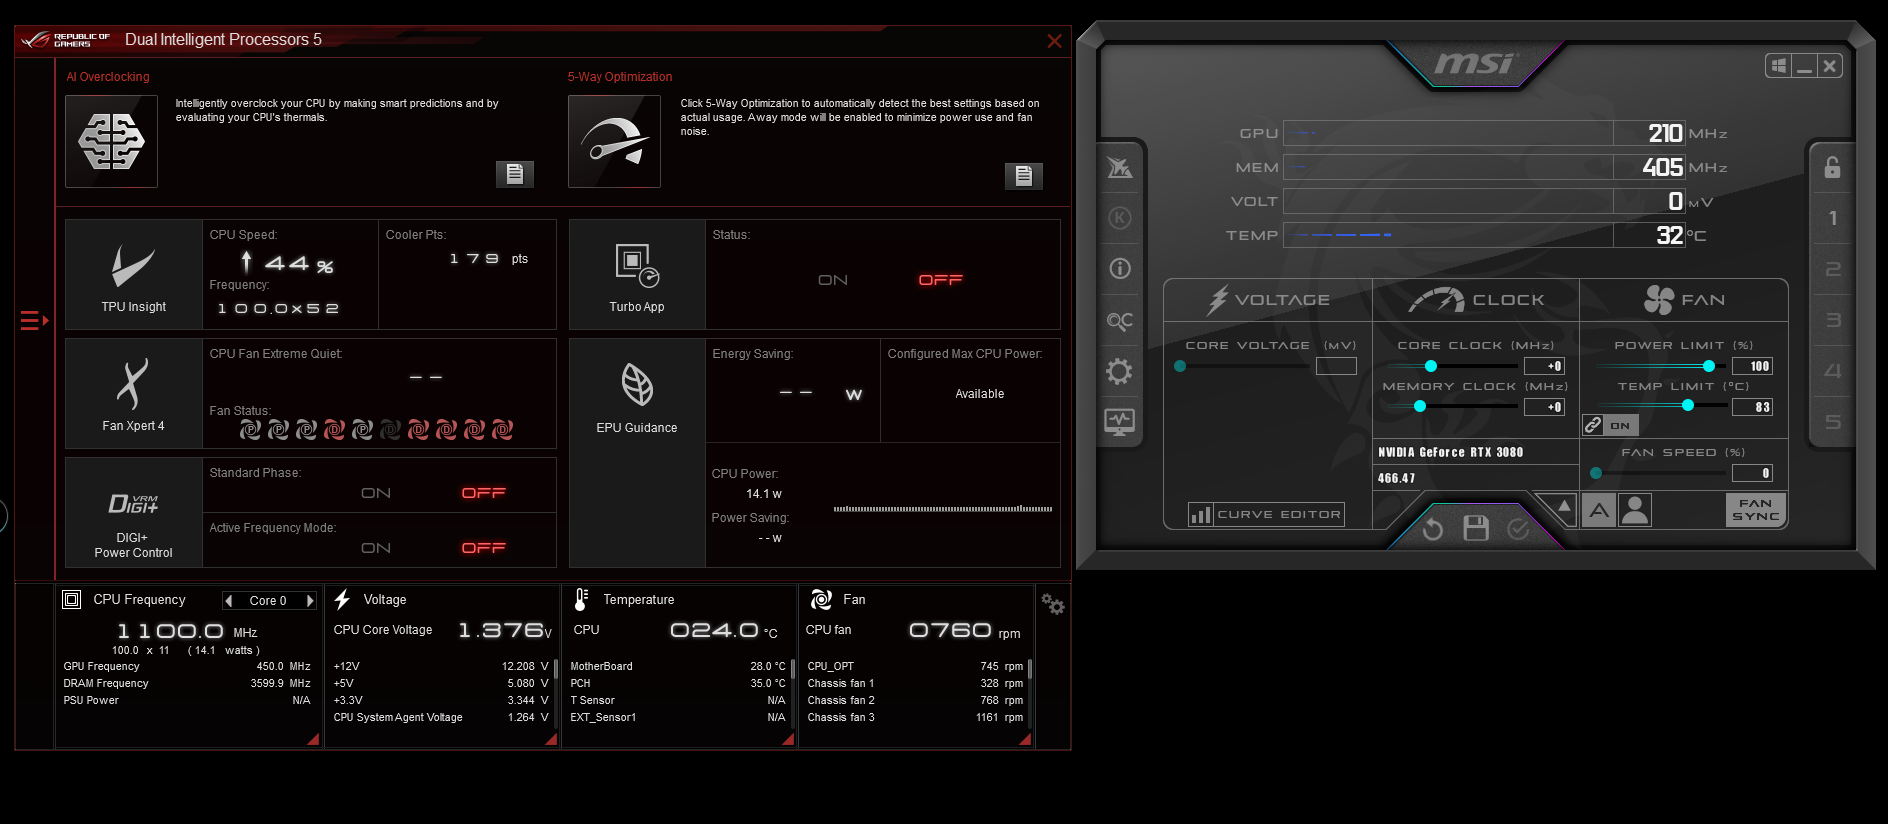Click Fan Speed value field
This screenshot has width=1888, height=824.
pyautogui.click(x=1752, y=473)
